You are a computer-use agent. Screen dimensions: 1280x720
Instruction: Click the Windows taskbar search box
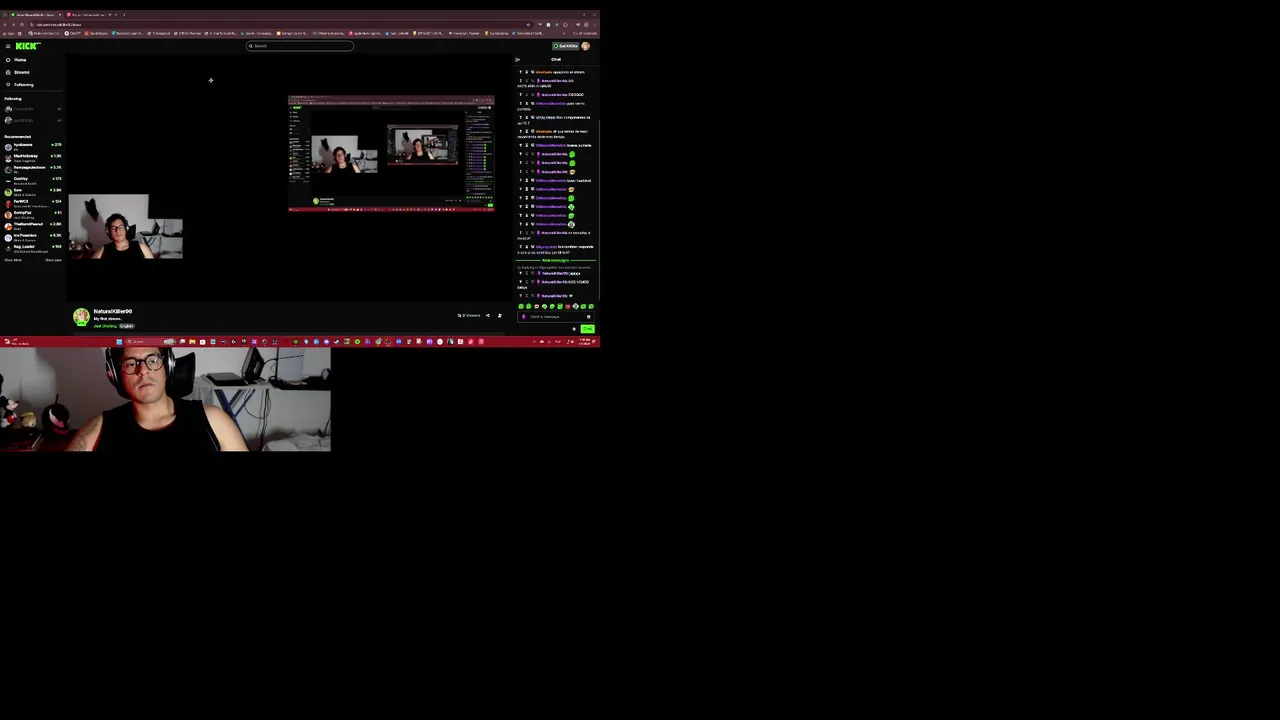click(150, 342)
